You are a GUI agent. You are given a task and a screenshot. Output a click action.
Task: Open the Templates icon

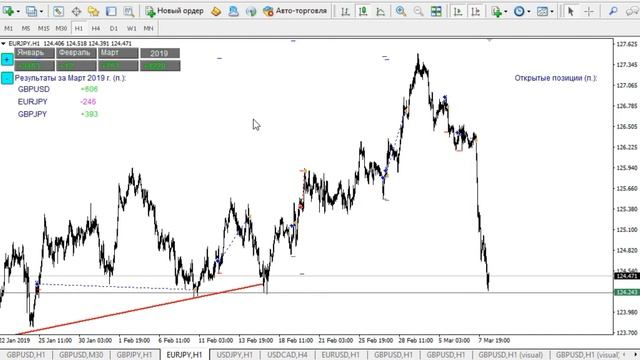pos(542,11)
